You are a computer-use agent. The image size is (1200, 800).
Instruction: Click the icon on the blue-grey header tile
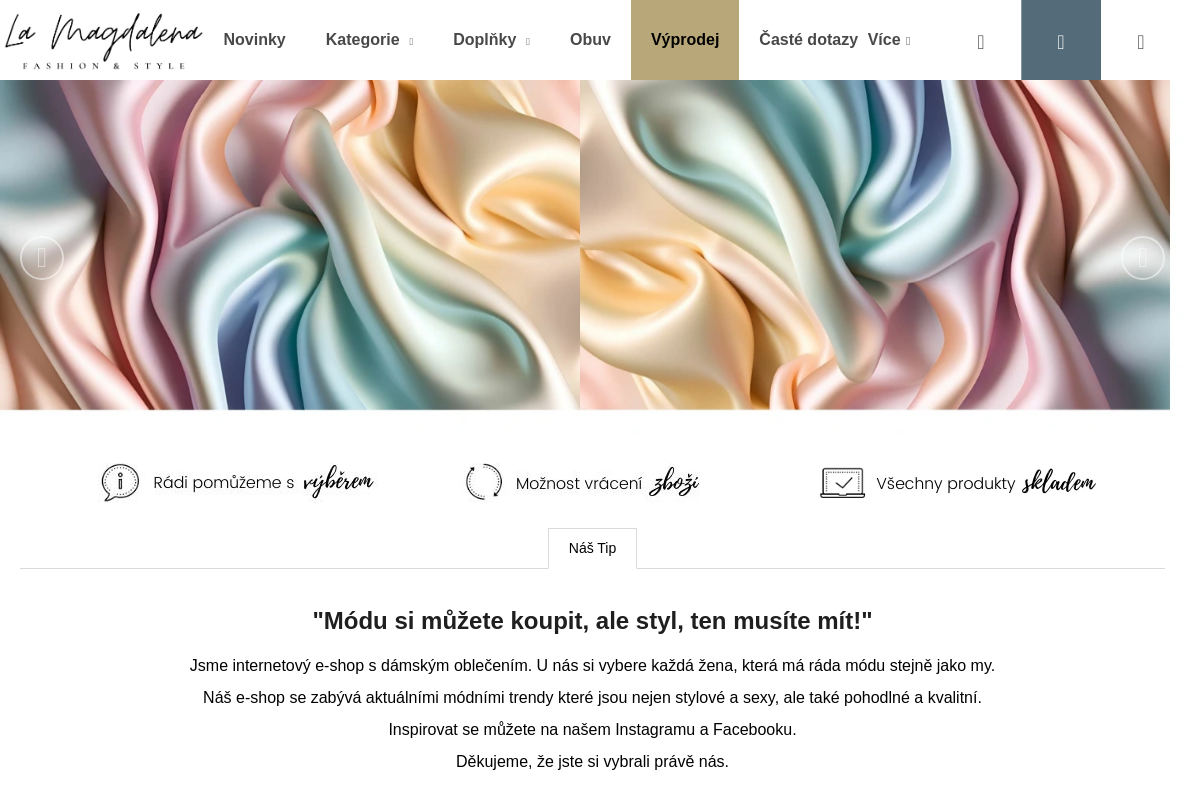tap(1061, 42)
